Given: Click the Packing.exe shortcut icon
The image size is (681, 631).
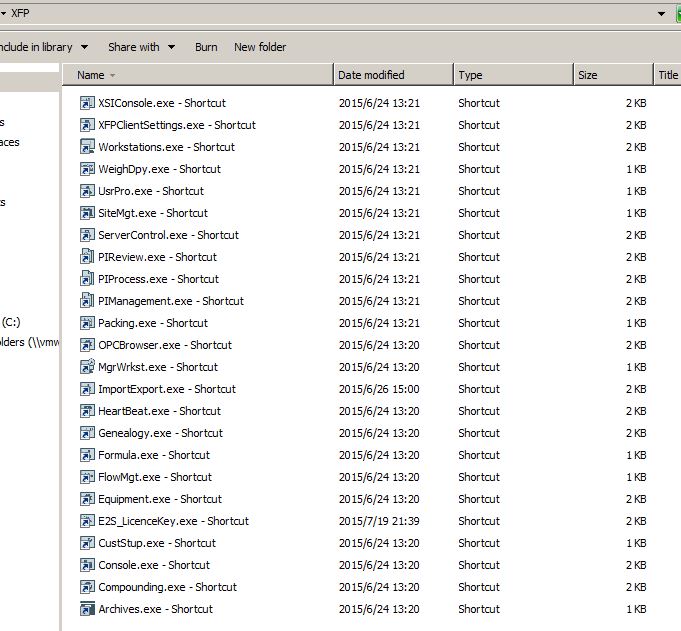Looking at the screenshot, I should 87,323.
